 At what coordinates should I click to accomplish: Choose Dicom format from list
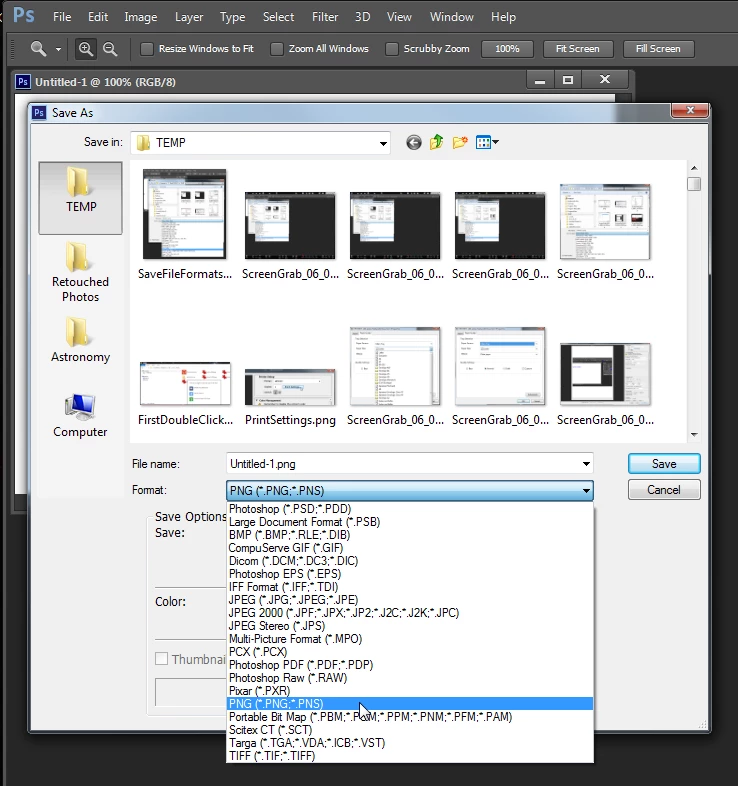[x=410, y=561]
